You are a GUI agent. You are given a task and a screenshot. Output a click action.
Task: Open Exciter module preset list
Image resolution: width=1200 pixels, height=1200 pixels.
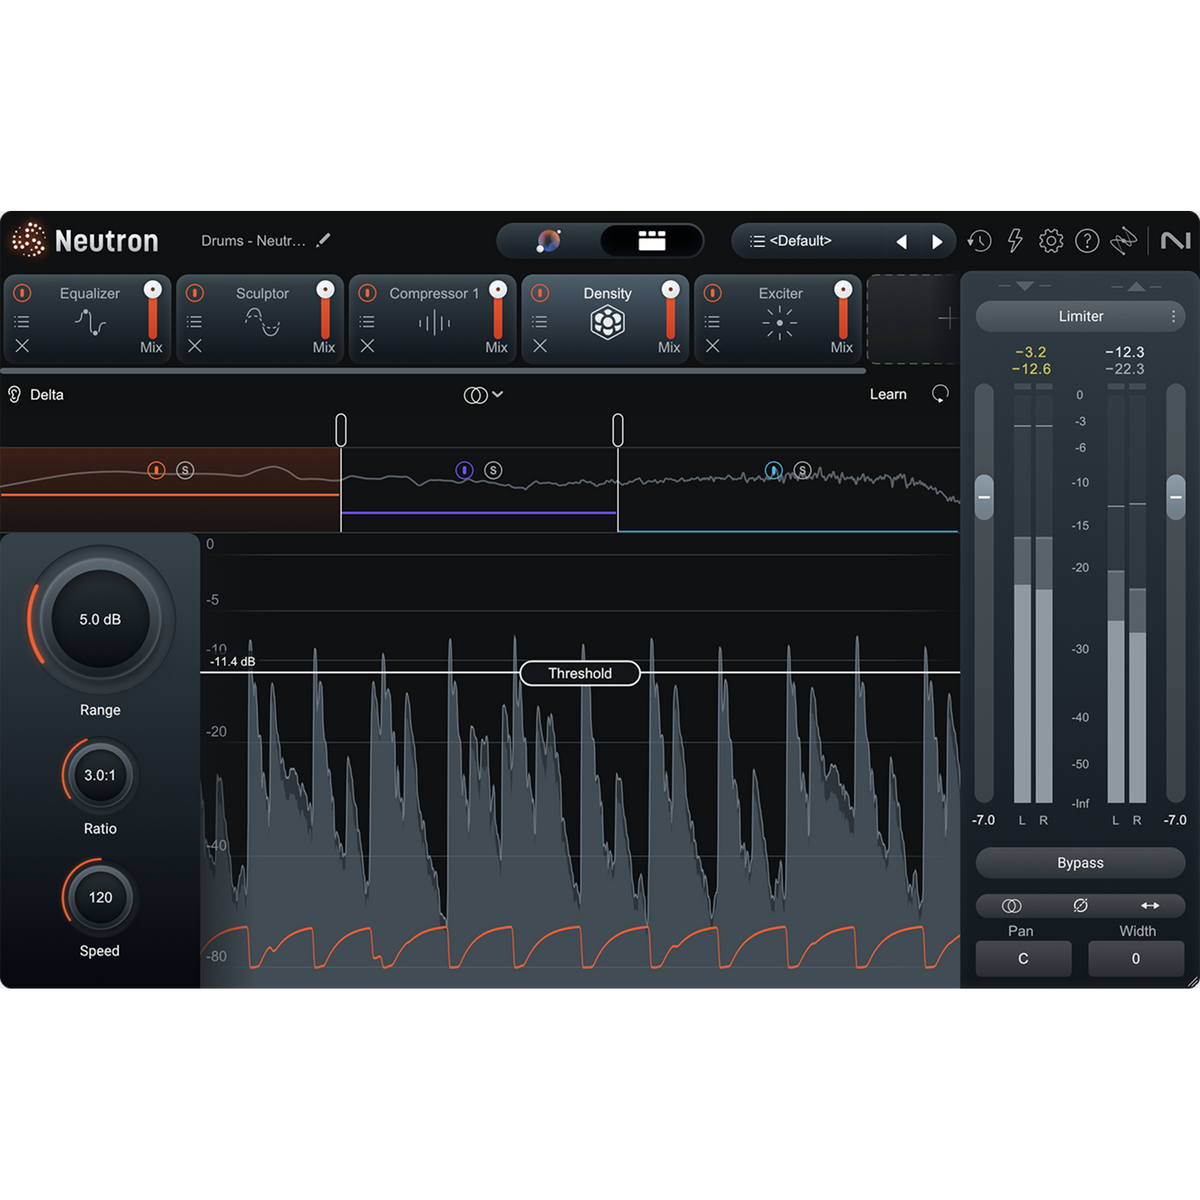click(x=712, y=322)
